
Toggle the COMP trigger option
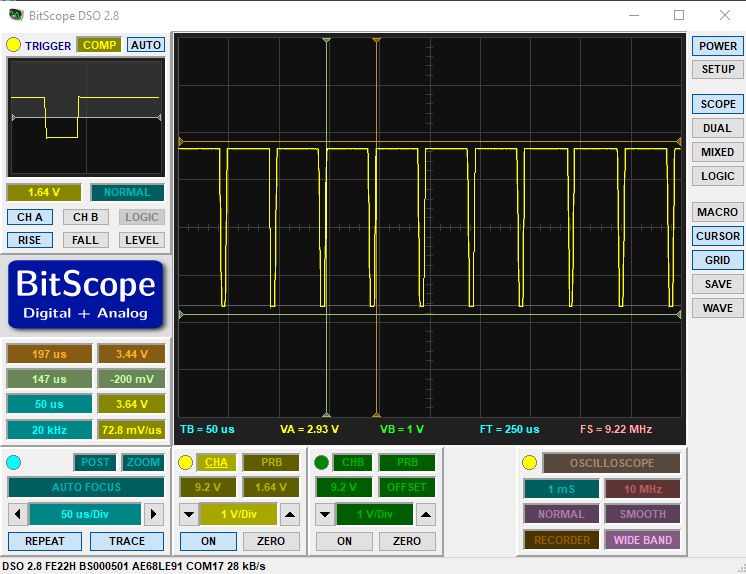tap(99, 45)
